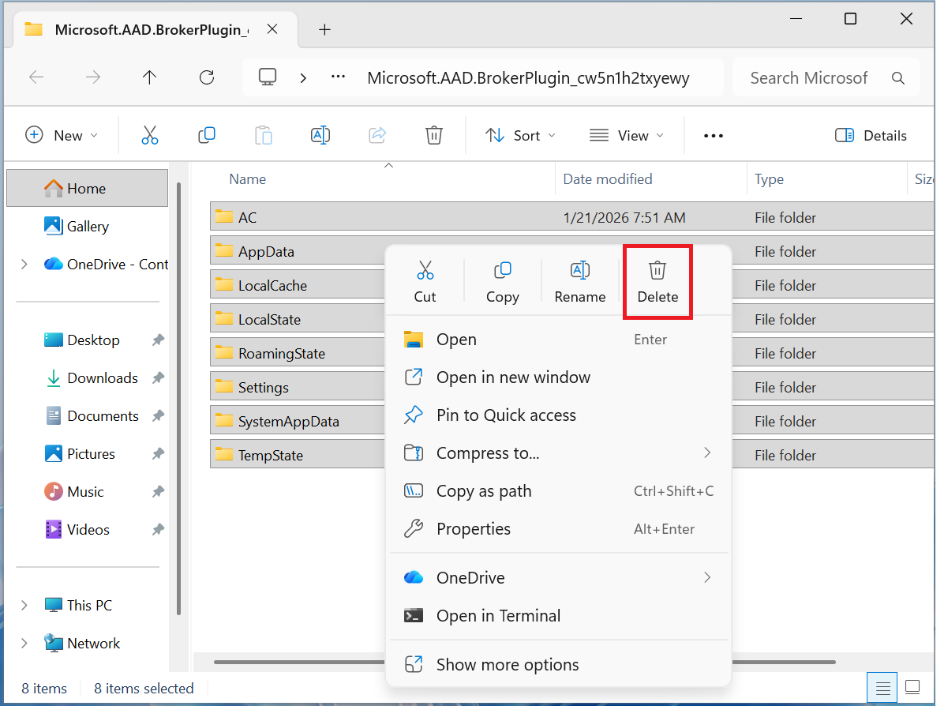Viewport: 936px width, 706px height.
Task: Select Open in the context menu
Action: 559,340
